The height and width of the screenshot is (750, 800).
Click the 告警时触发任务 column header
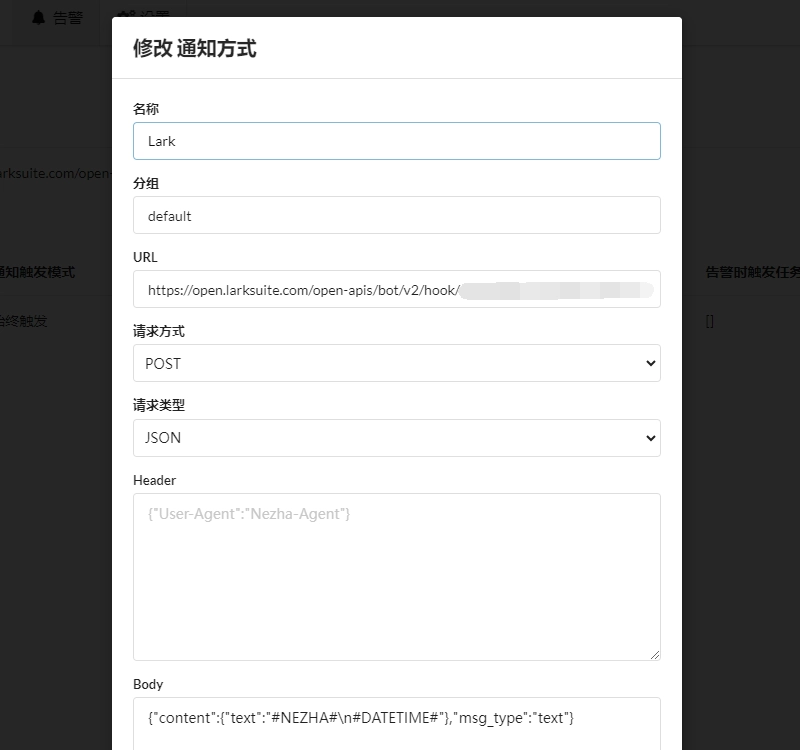pos(752,272)
